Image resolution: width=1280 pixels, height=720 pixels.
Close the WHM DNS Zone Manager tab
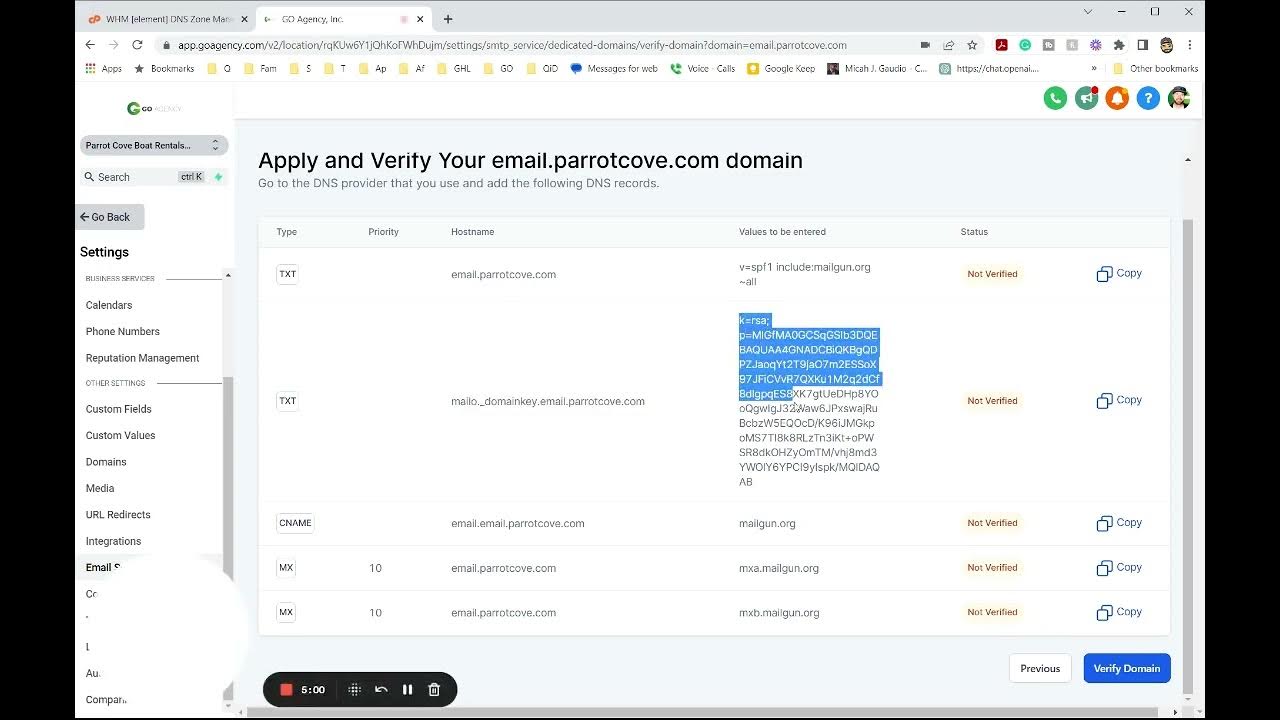244,19
